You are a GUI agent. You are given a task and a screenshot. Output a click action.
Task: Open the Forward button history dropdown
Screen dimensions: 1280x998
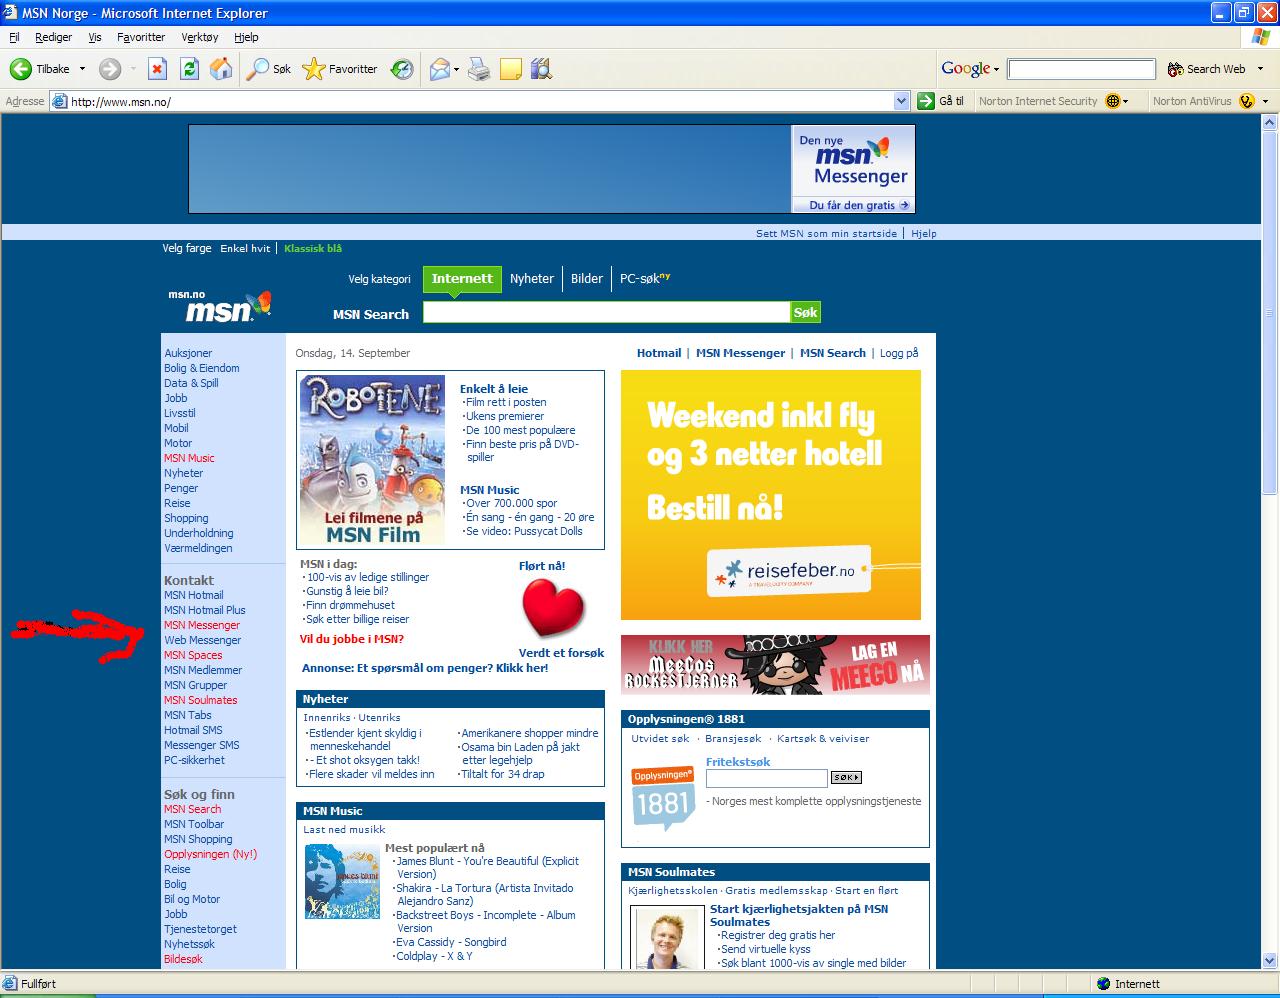133,69
